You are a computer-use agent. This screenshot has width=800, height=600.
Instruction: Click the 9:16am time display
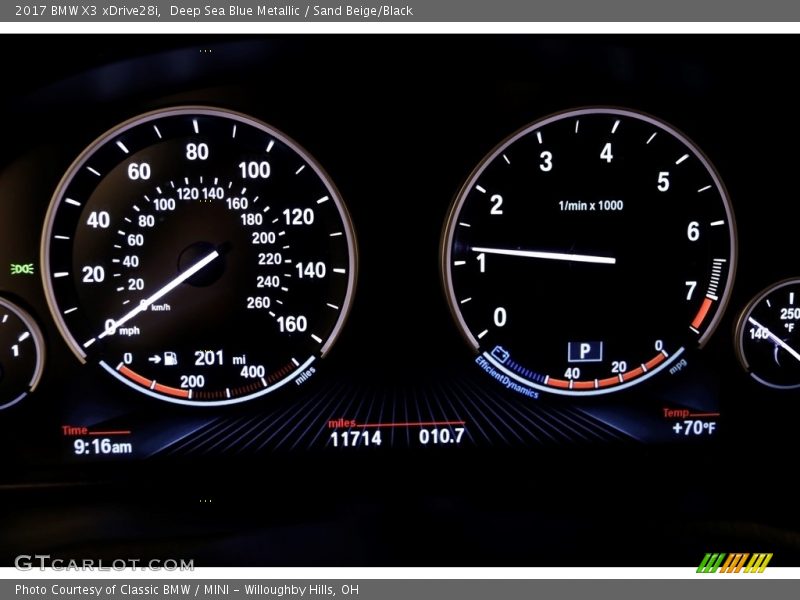[102, 447]
